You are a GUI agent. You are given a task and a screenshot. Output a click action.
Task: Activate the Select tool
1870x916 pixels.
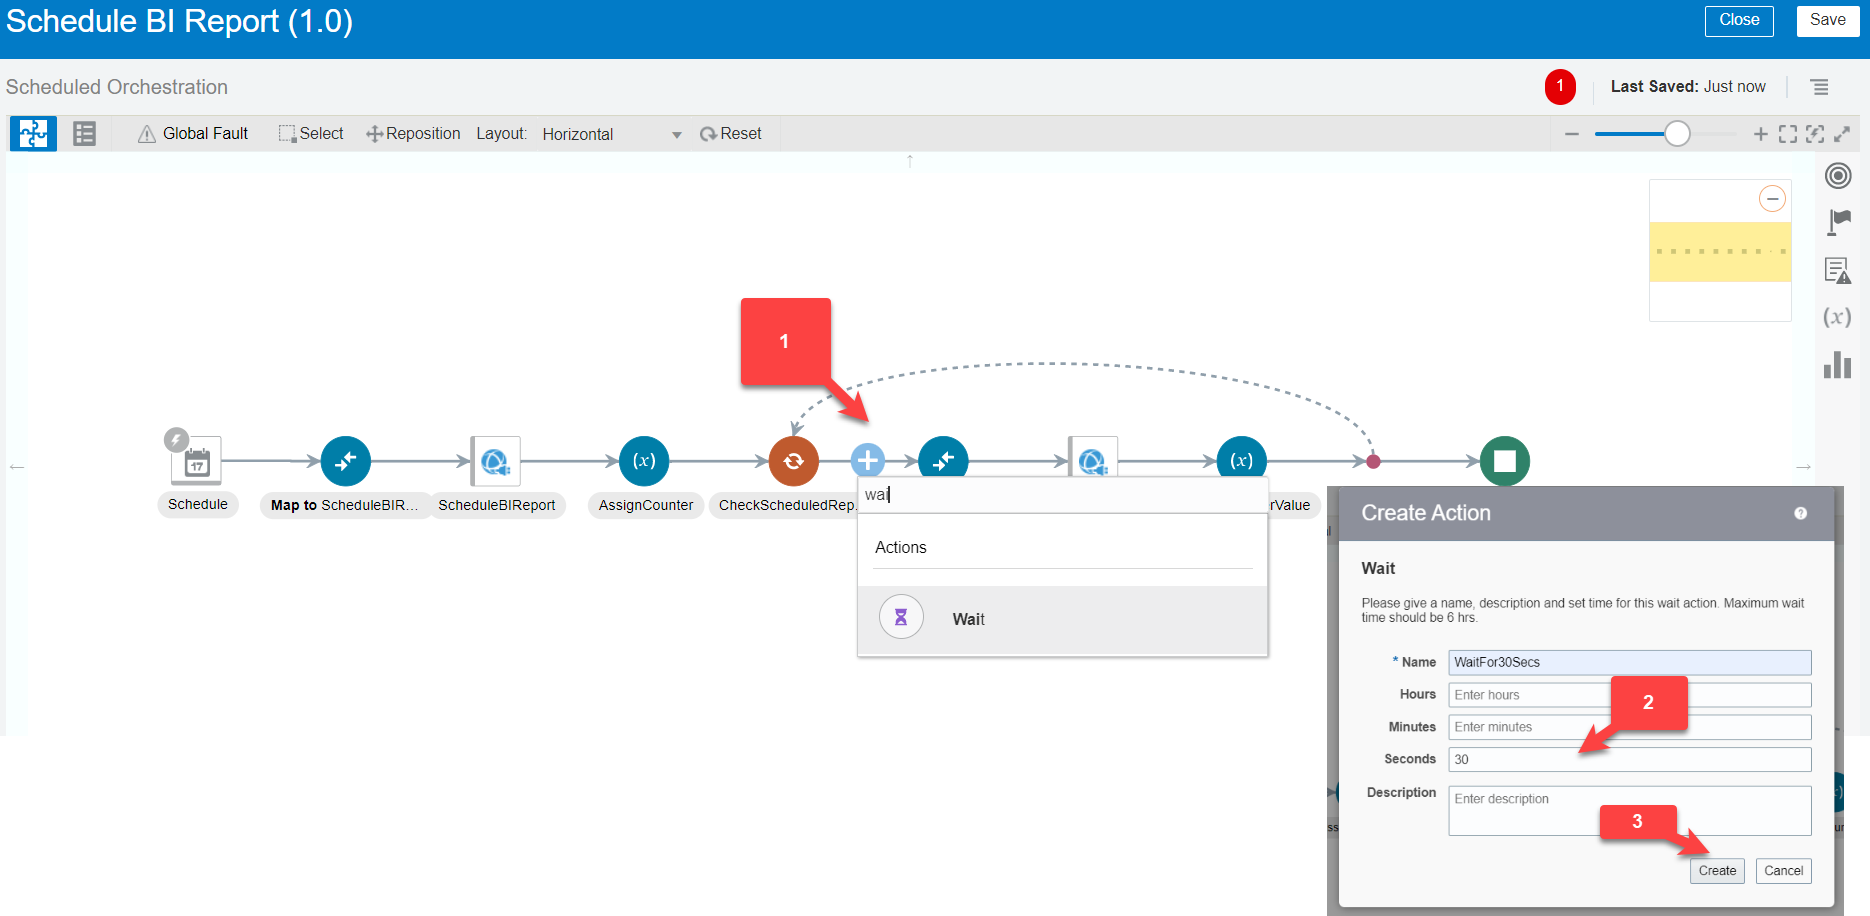click(311, 134)
